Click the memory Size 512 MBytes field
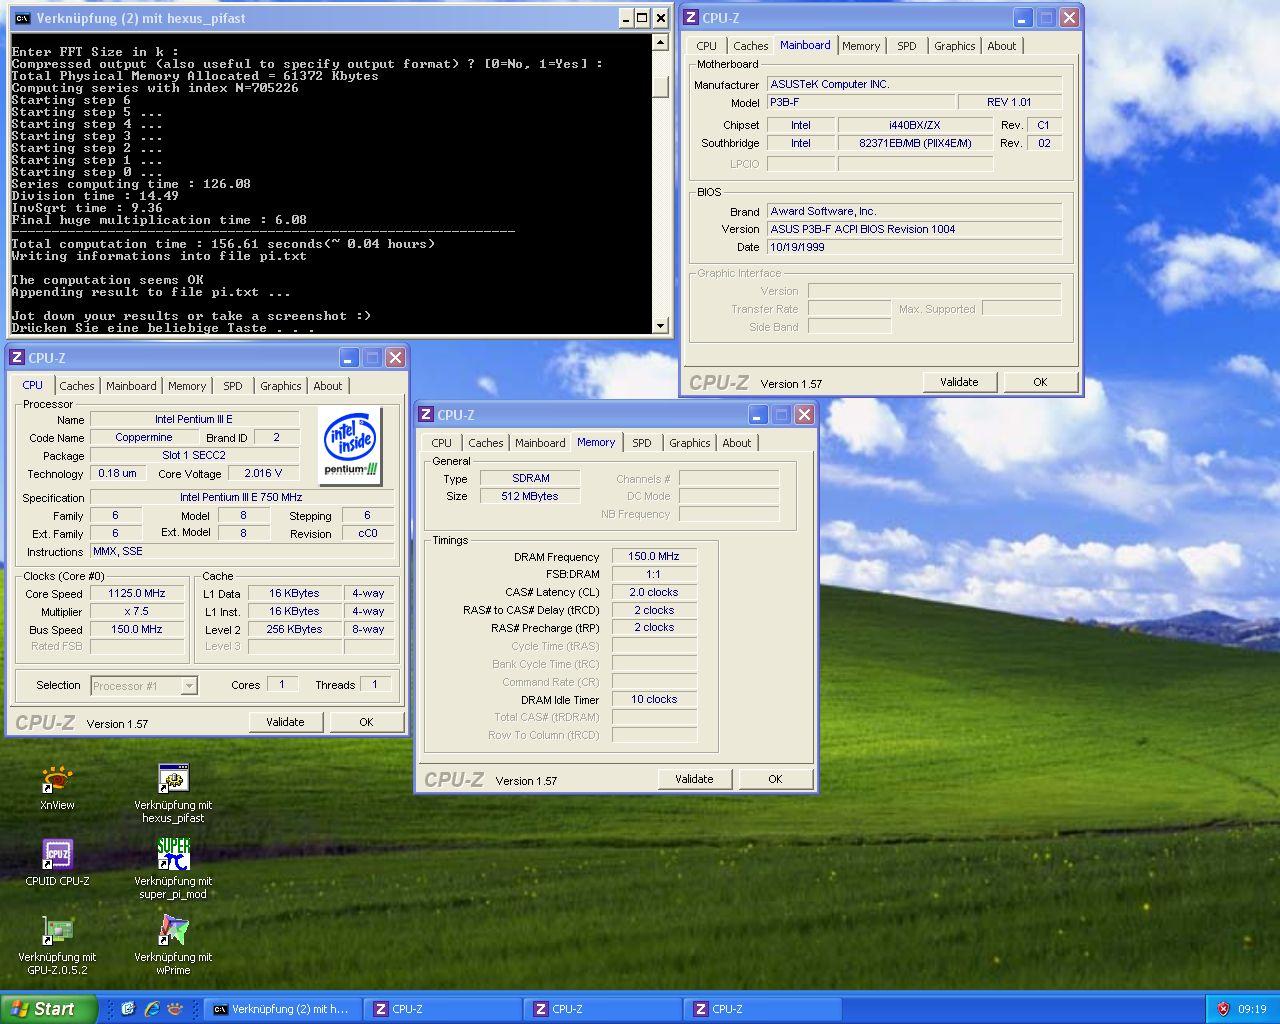This screenshot has height=1024, width=1280. coord(530,496)
